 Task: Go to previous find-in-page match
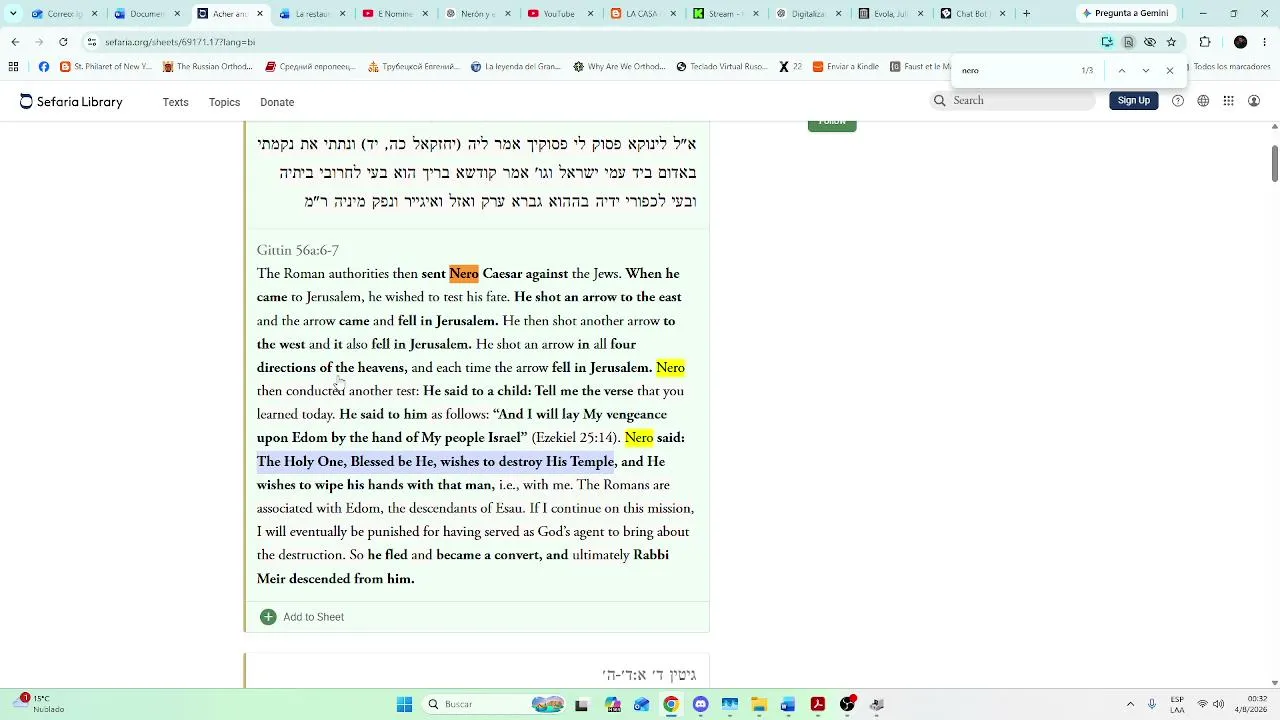[x=1121, y=71]
